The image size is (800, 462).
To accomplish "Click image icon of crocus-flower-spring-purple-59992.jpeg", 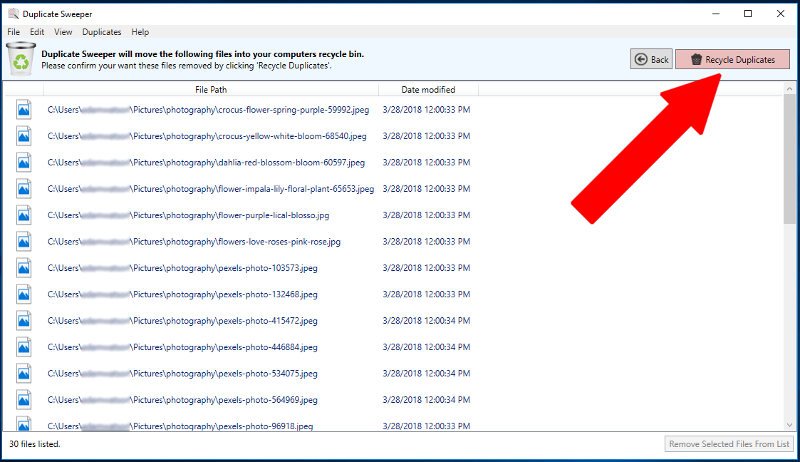I will pos(23,110).
